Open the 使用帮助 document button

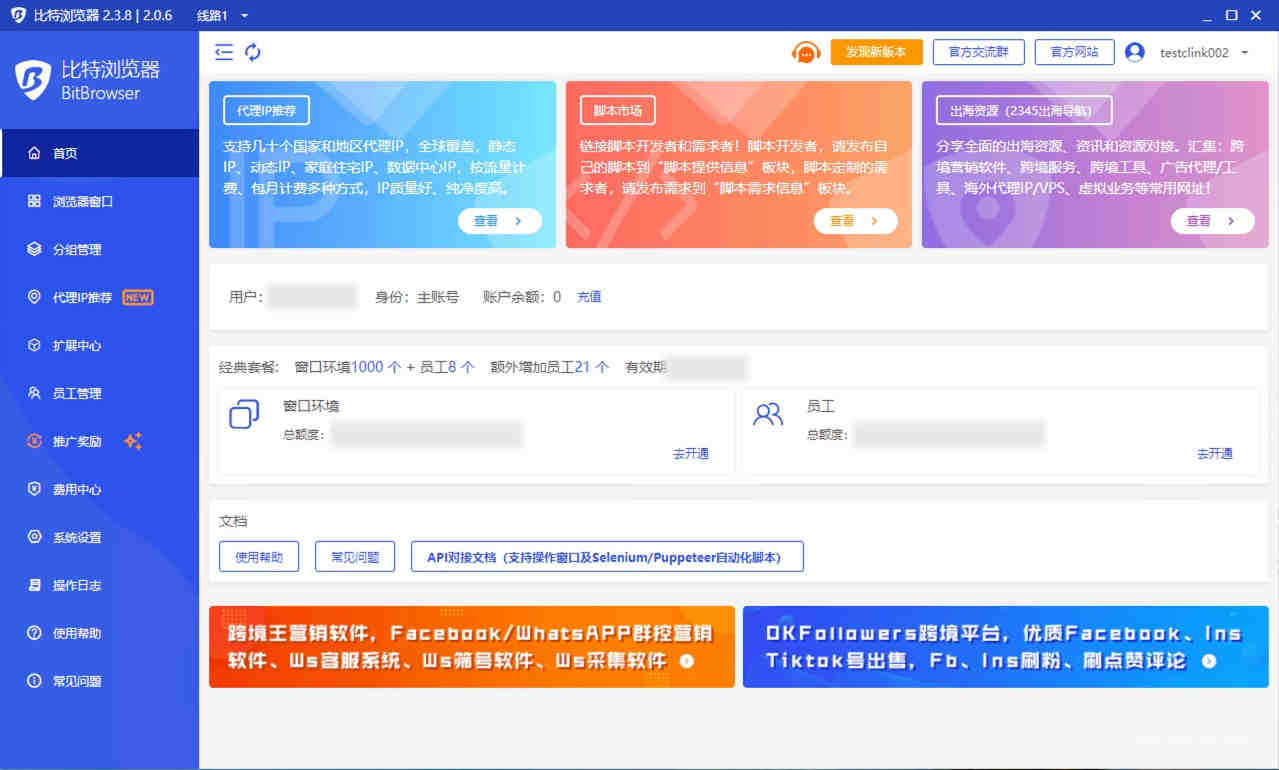(259, 557)
